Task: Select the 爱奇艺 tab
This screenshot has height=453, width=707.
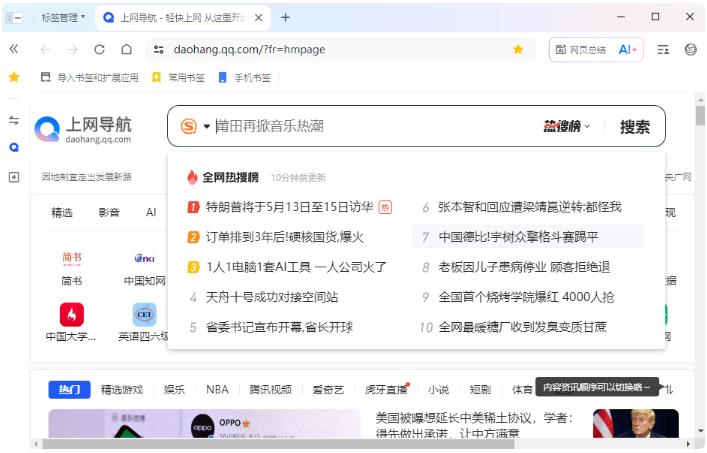Action: pos(328,390)
